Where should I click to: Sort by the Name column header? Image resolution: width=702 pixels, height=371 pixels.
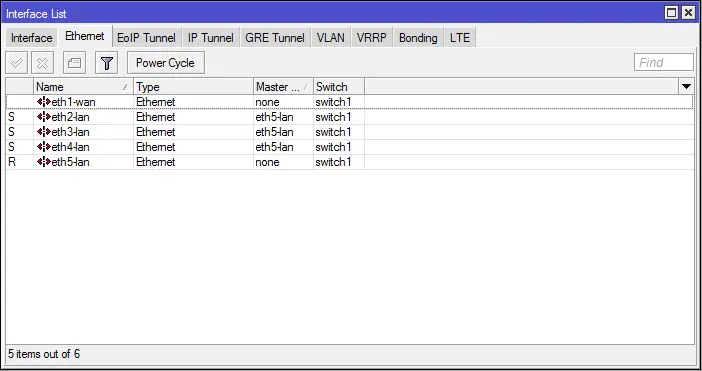[83, 86]
